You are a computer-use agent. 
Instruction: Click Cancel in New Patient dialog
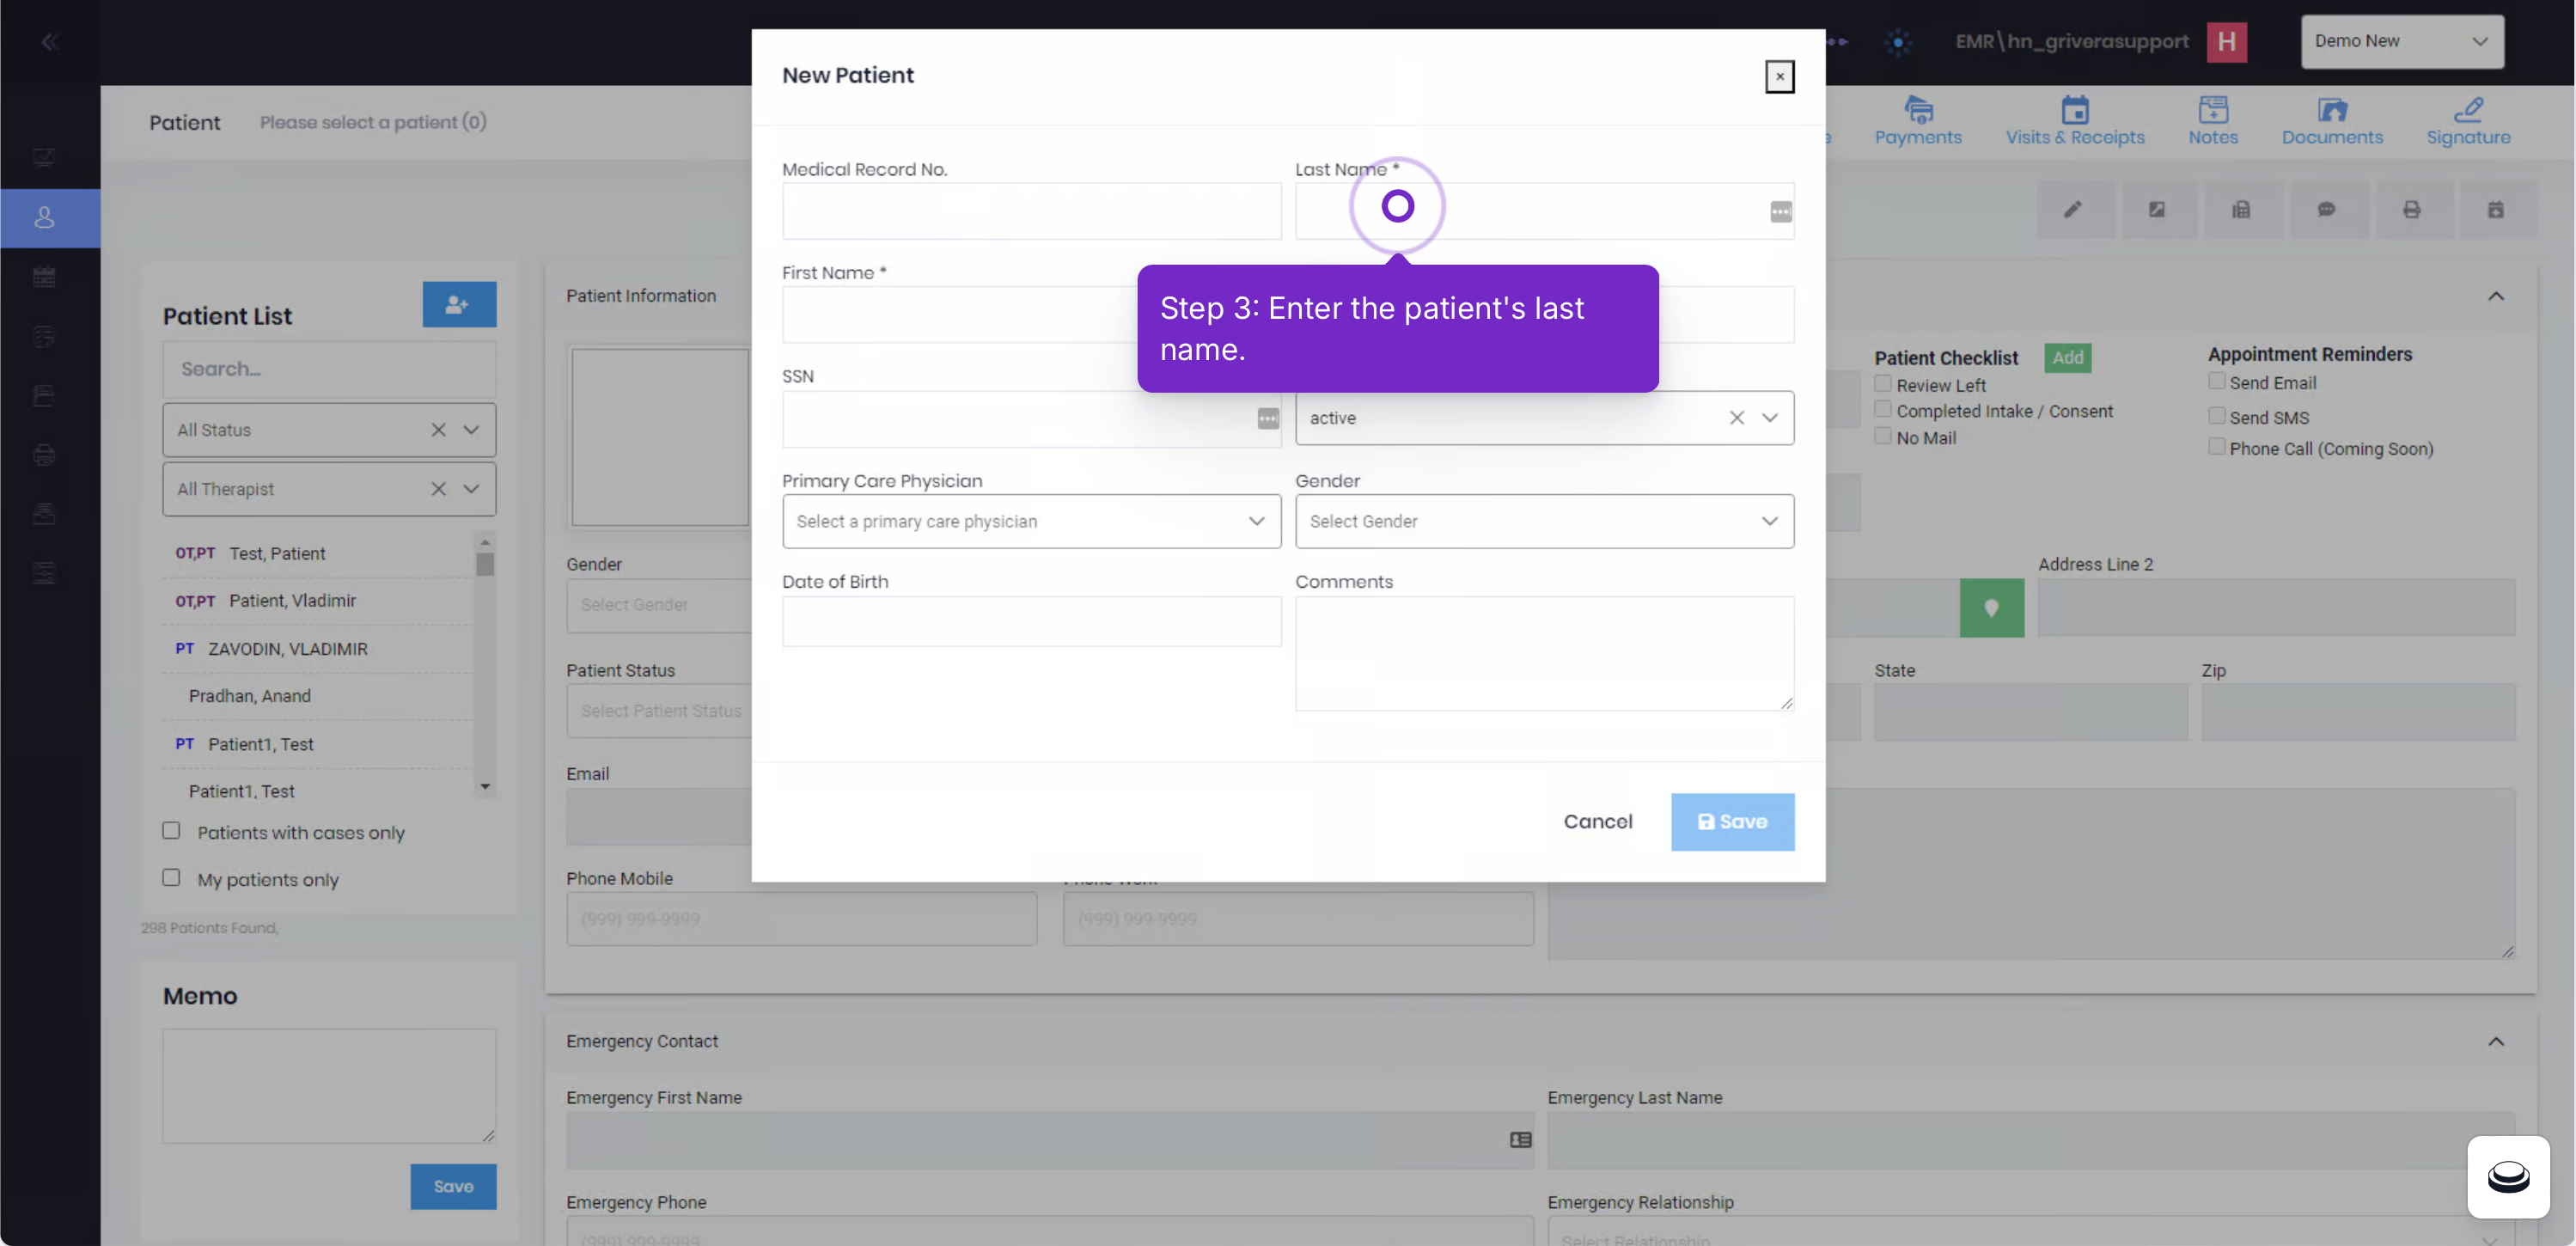pyautogui.click(x=1598, y=822)
